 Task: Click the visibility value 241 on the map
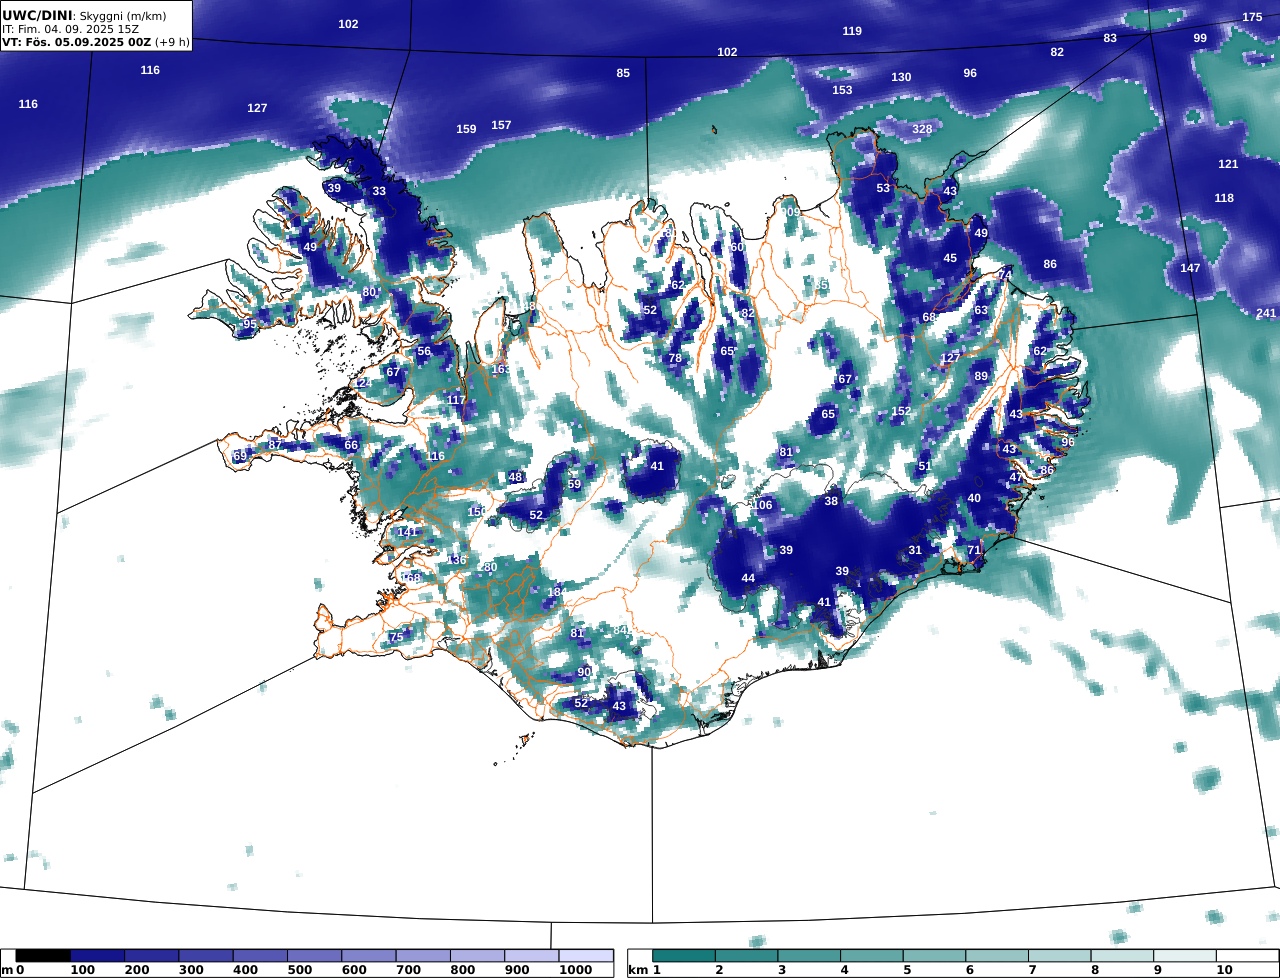click(1266, 313)
